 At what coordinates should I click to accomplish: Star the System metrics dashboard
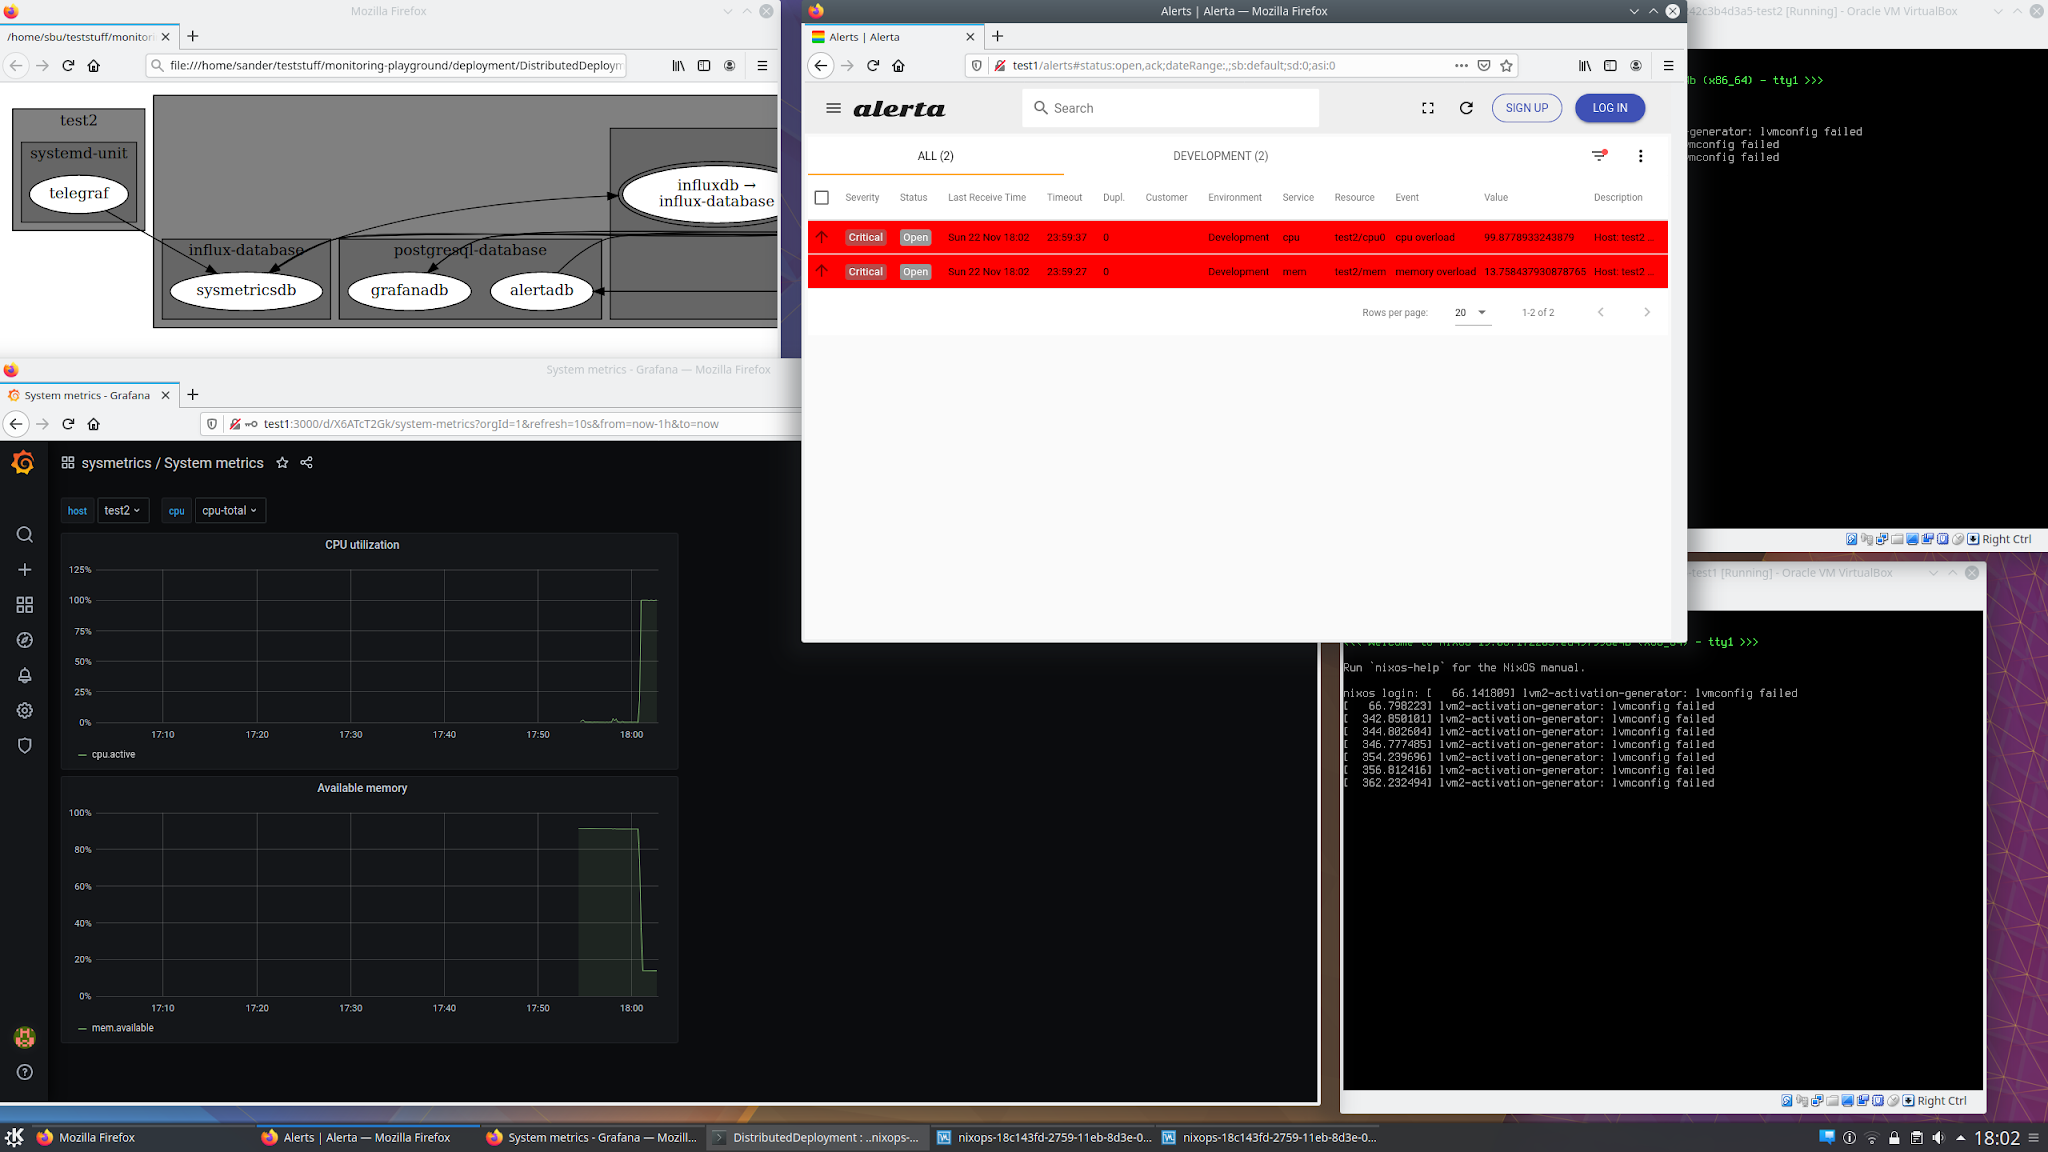coord(282,462)
